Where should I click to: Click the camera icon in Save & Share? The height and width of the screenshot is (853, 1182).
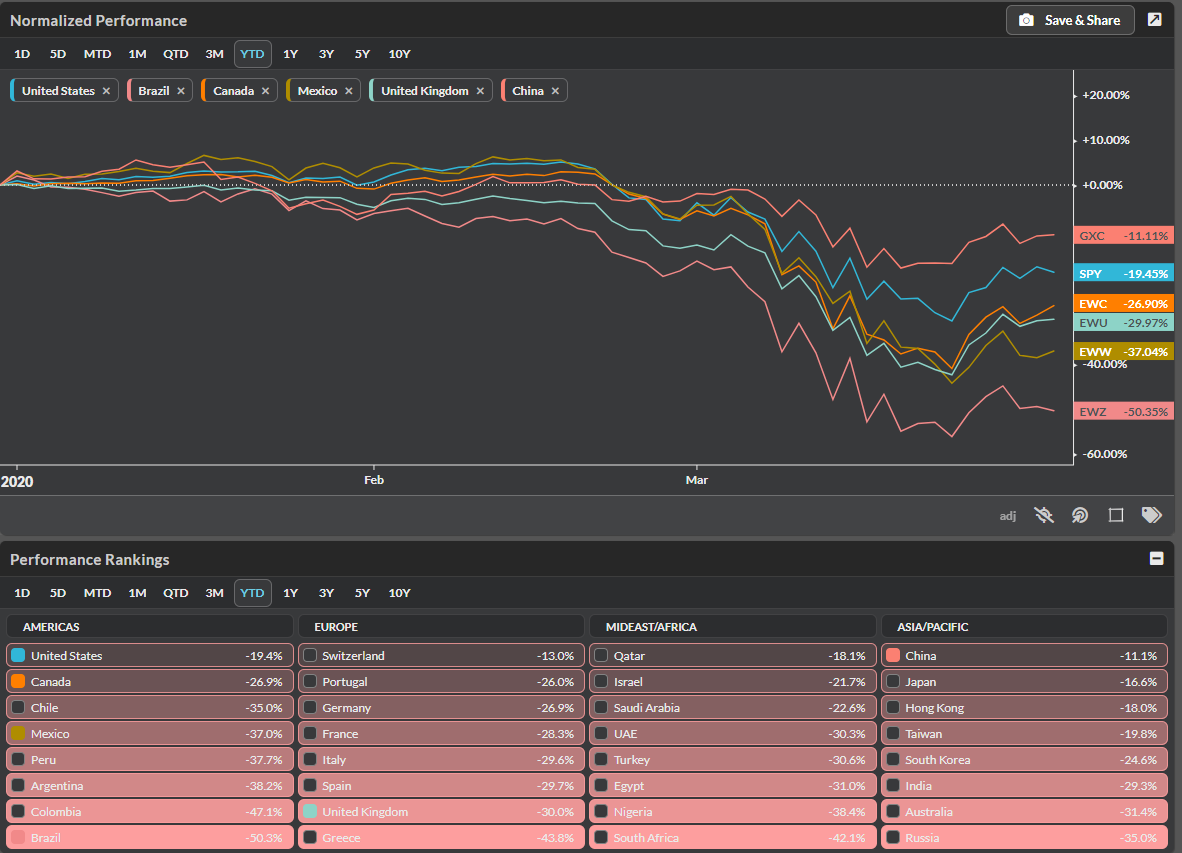(x=1026, y=20)
